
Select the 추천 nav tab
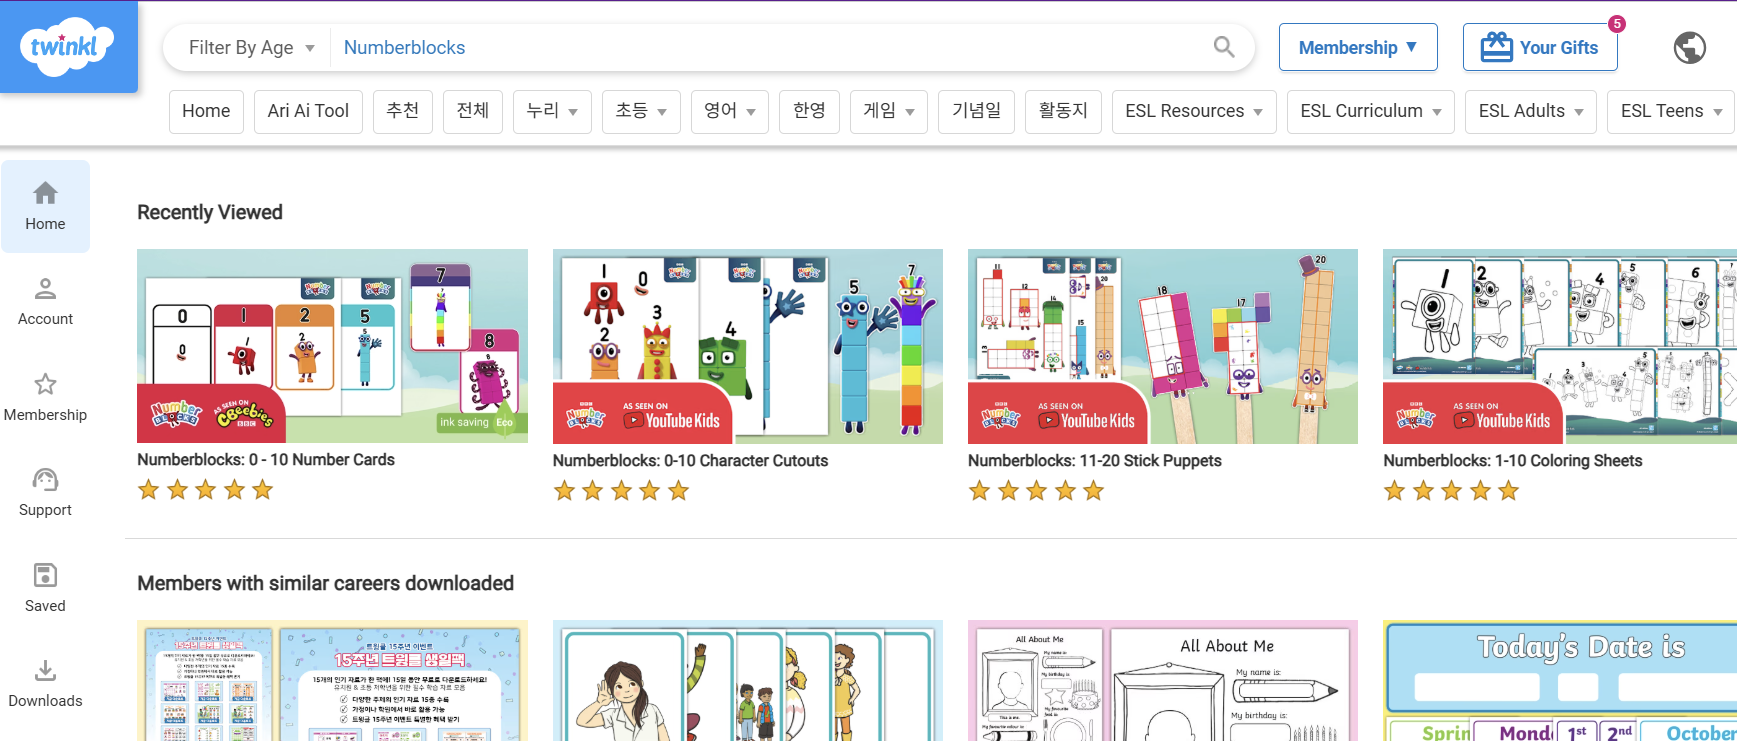(403, 111)
